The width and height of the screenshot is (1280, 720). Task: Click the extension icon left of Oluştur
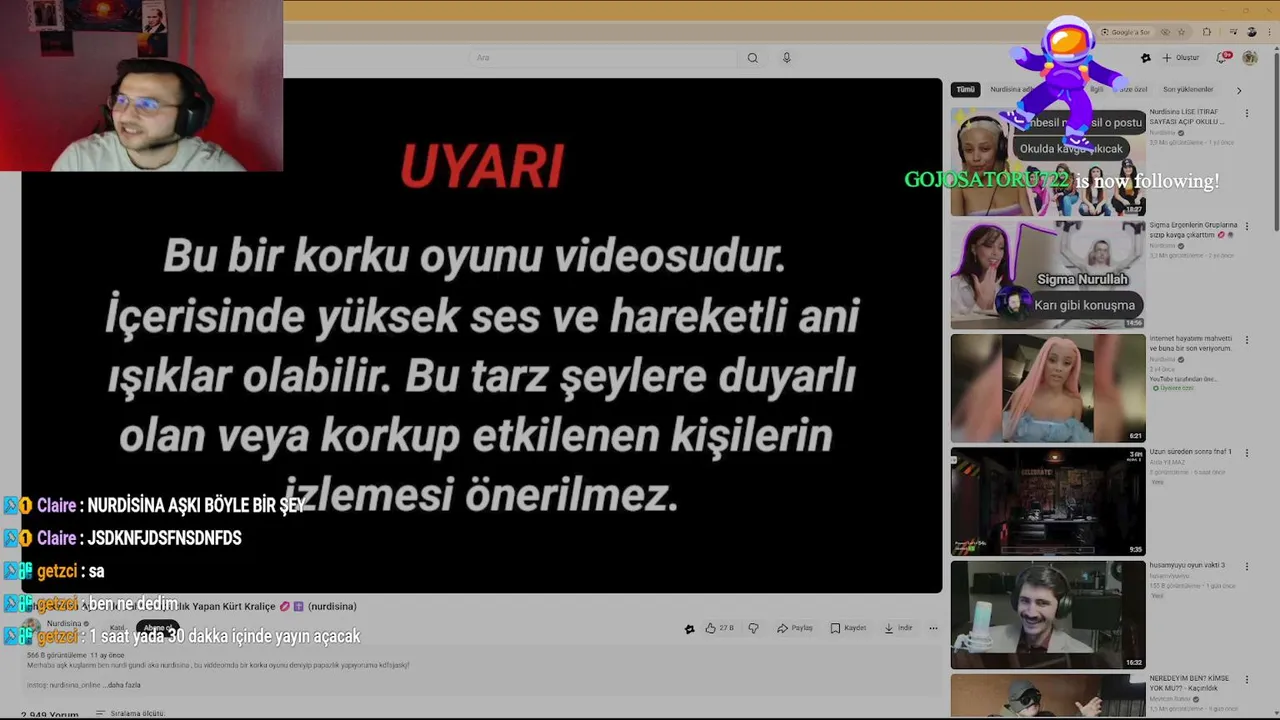pyautogui.click(x=1146, y=58)
